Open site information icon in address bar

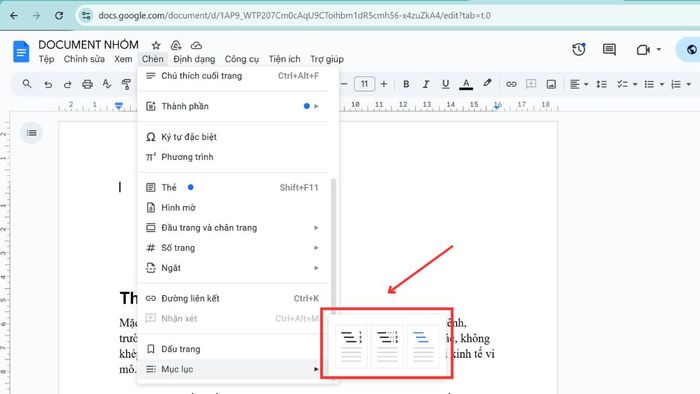[x=86, y=16]
